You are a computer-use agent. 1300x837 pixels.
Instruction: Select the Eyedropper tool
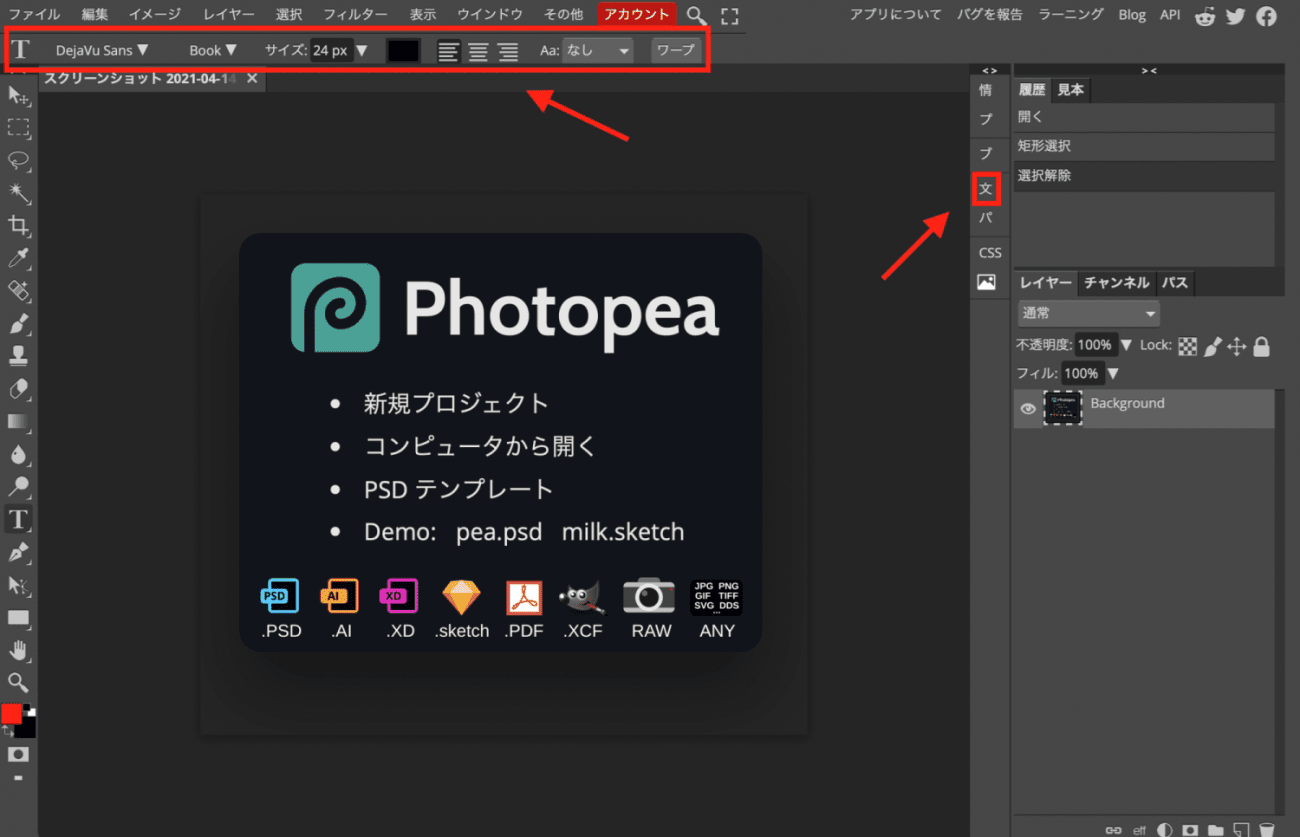tap(18, 258)
